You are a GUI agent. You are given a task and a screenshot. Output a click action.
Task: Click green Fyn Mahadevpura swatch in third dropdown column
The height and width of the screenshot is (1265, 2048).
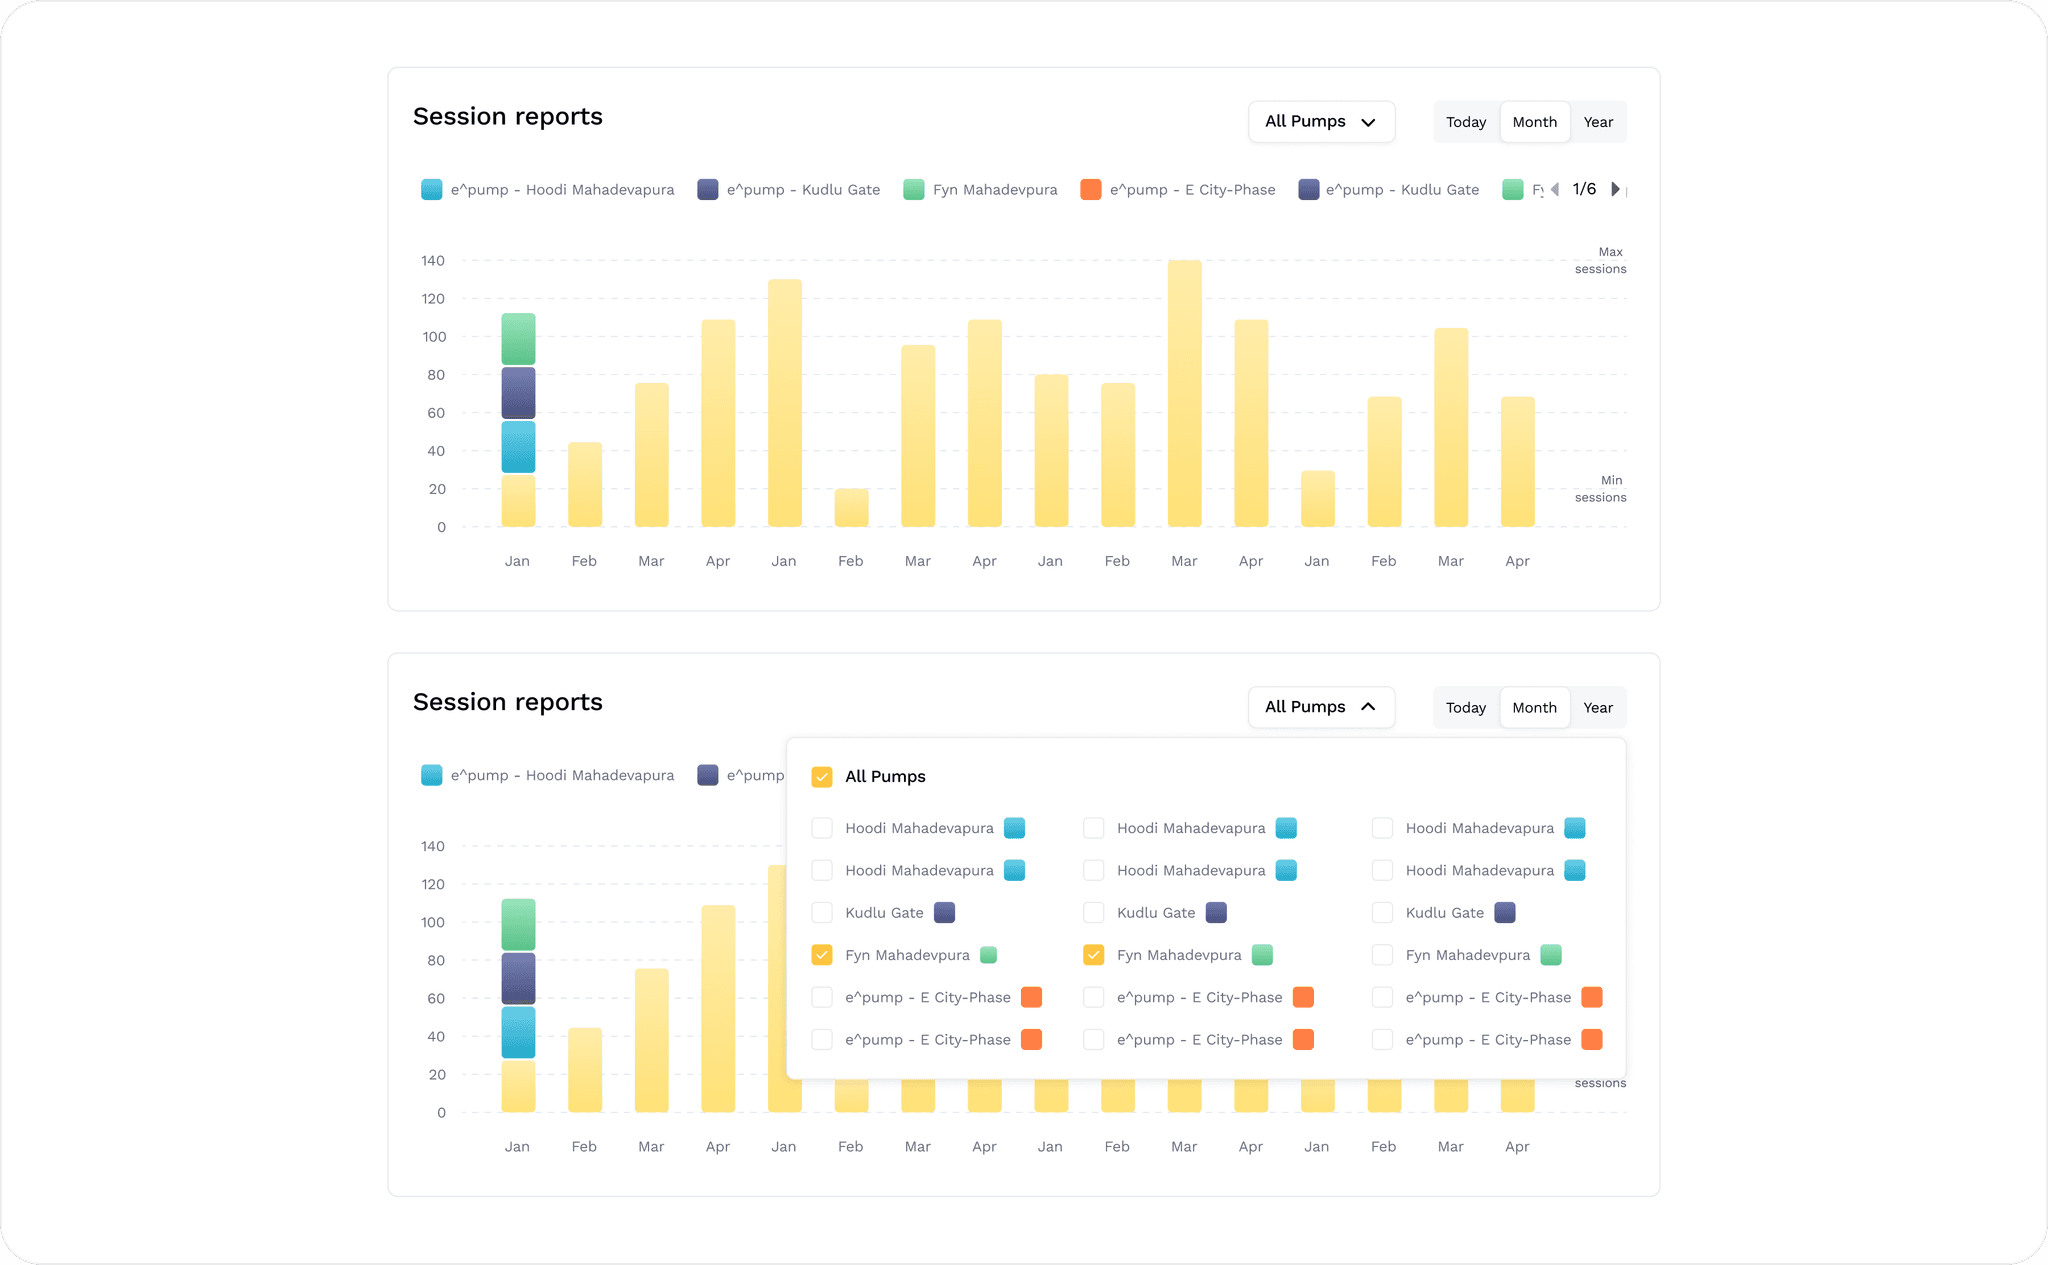pos(1551,955)
